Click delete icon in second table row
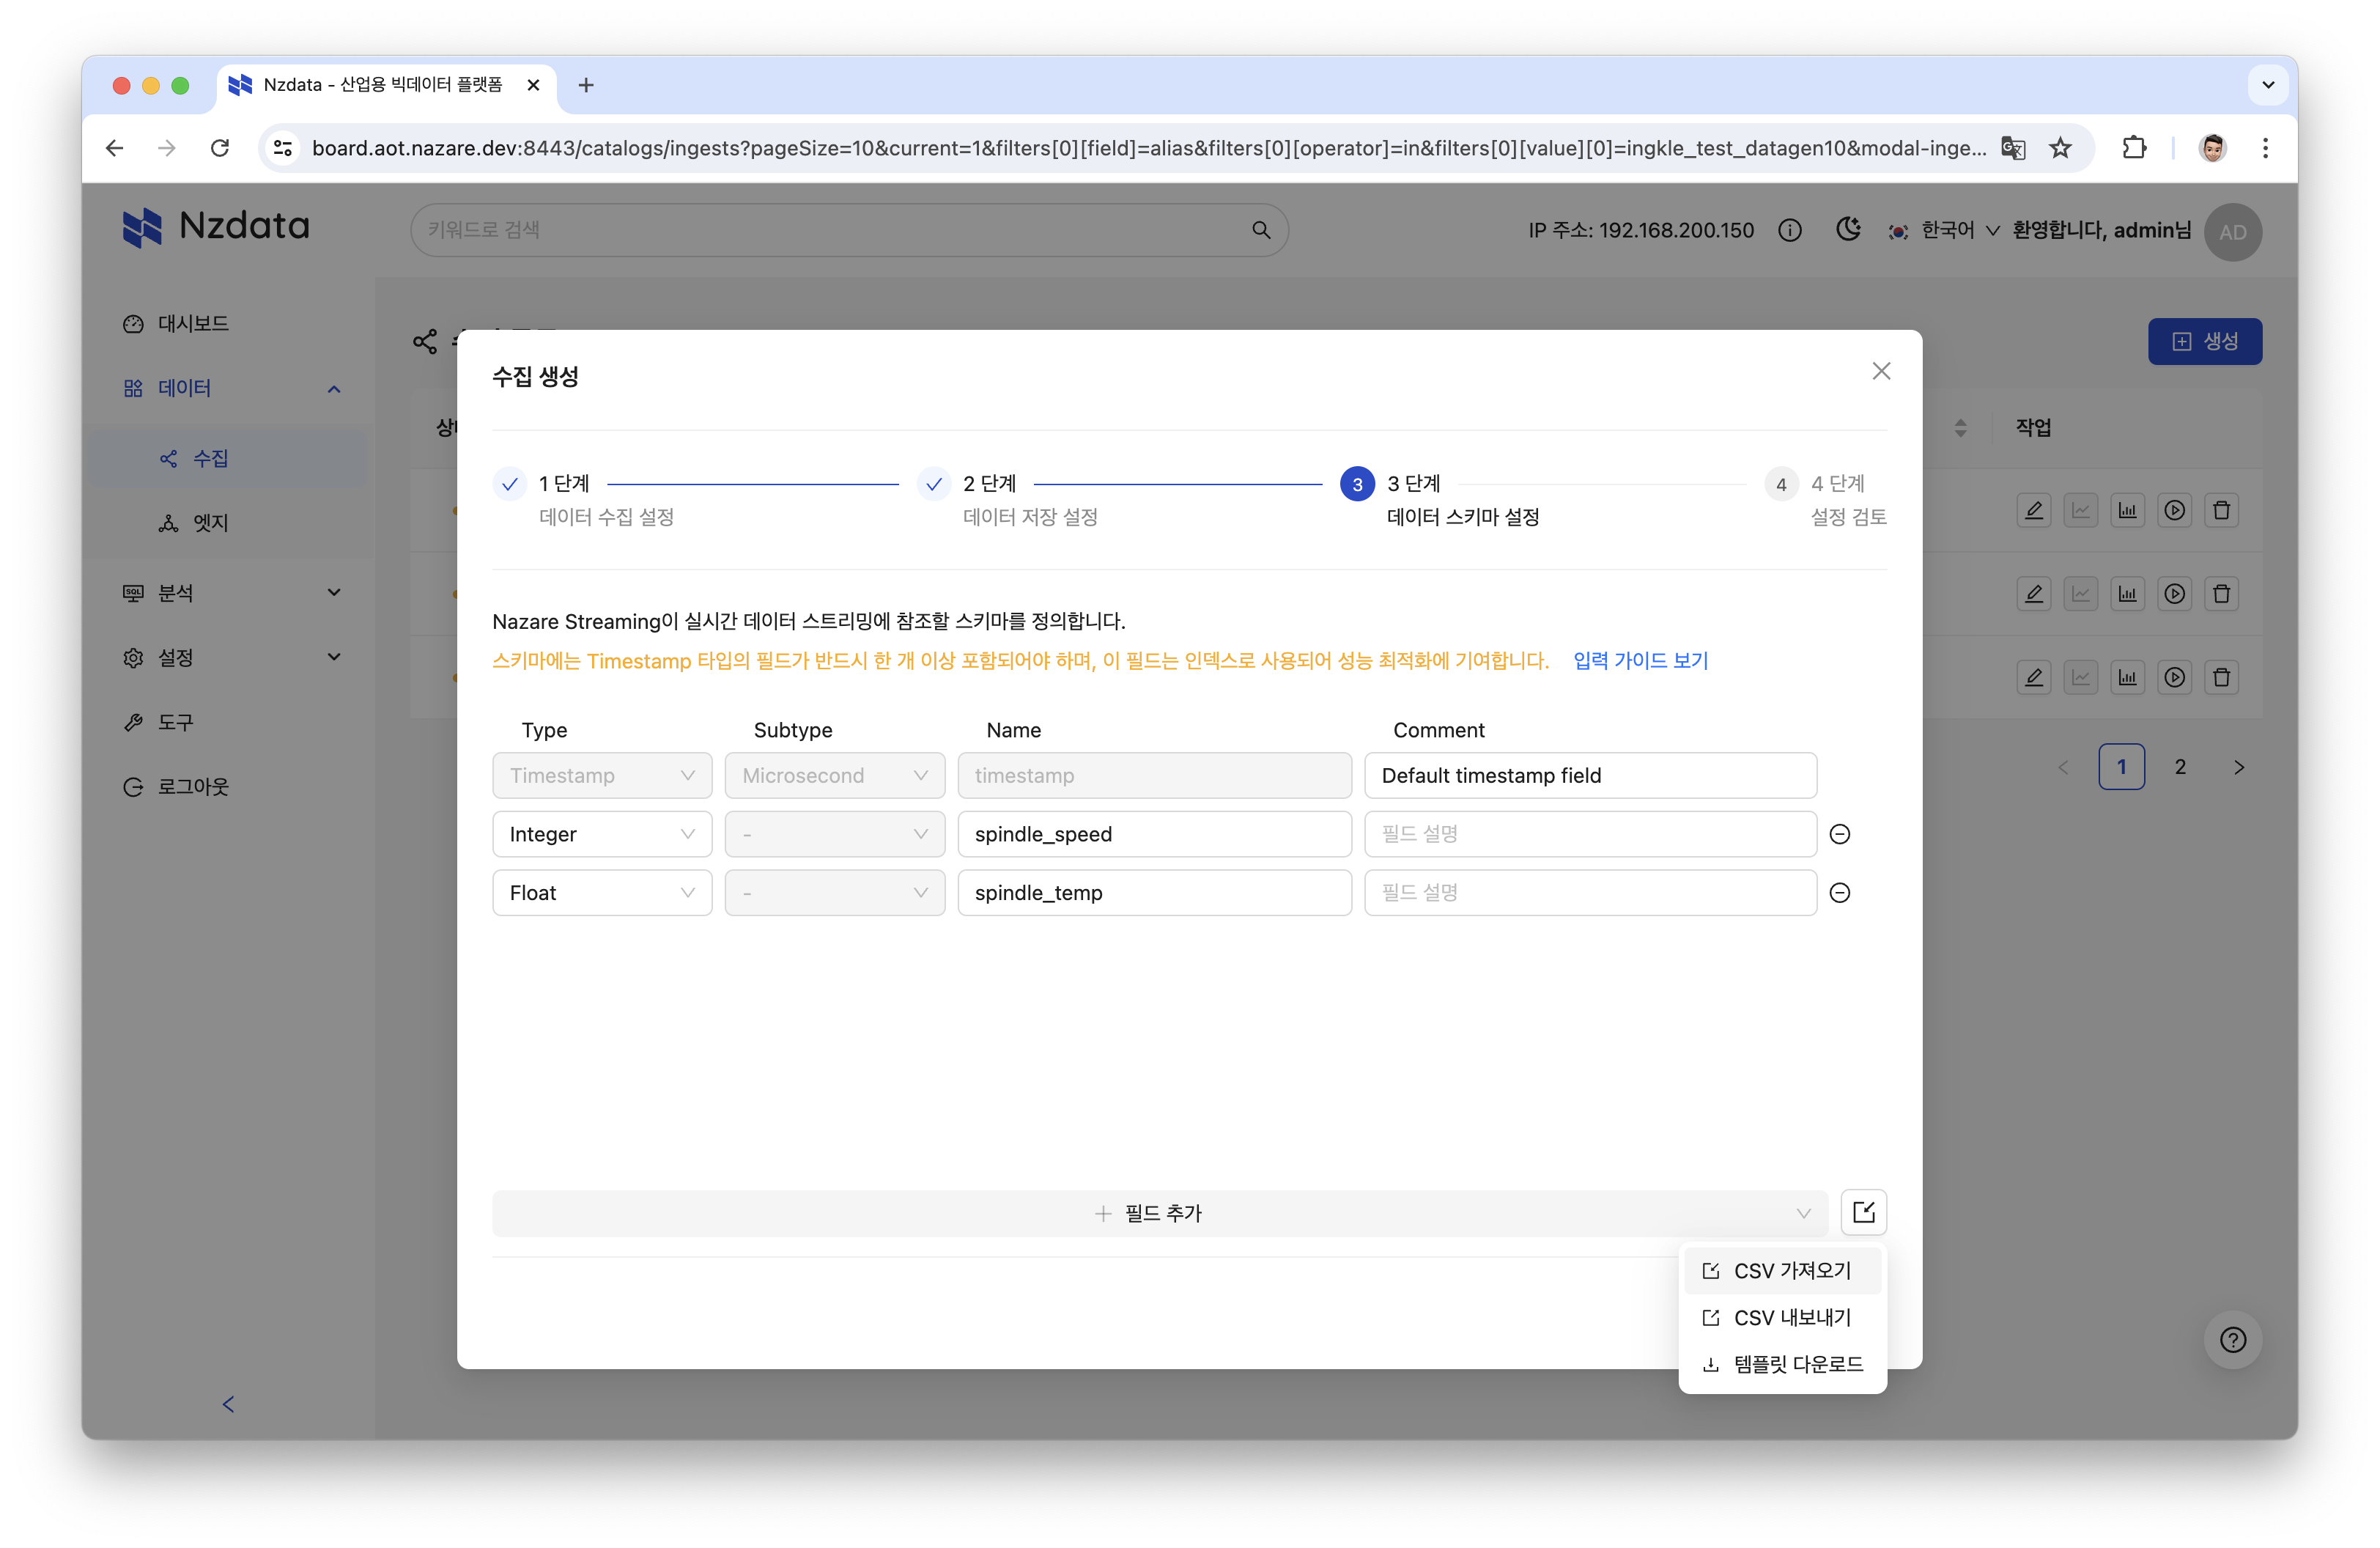The image size is (2380, 1548). coord(2221,594)
